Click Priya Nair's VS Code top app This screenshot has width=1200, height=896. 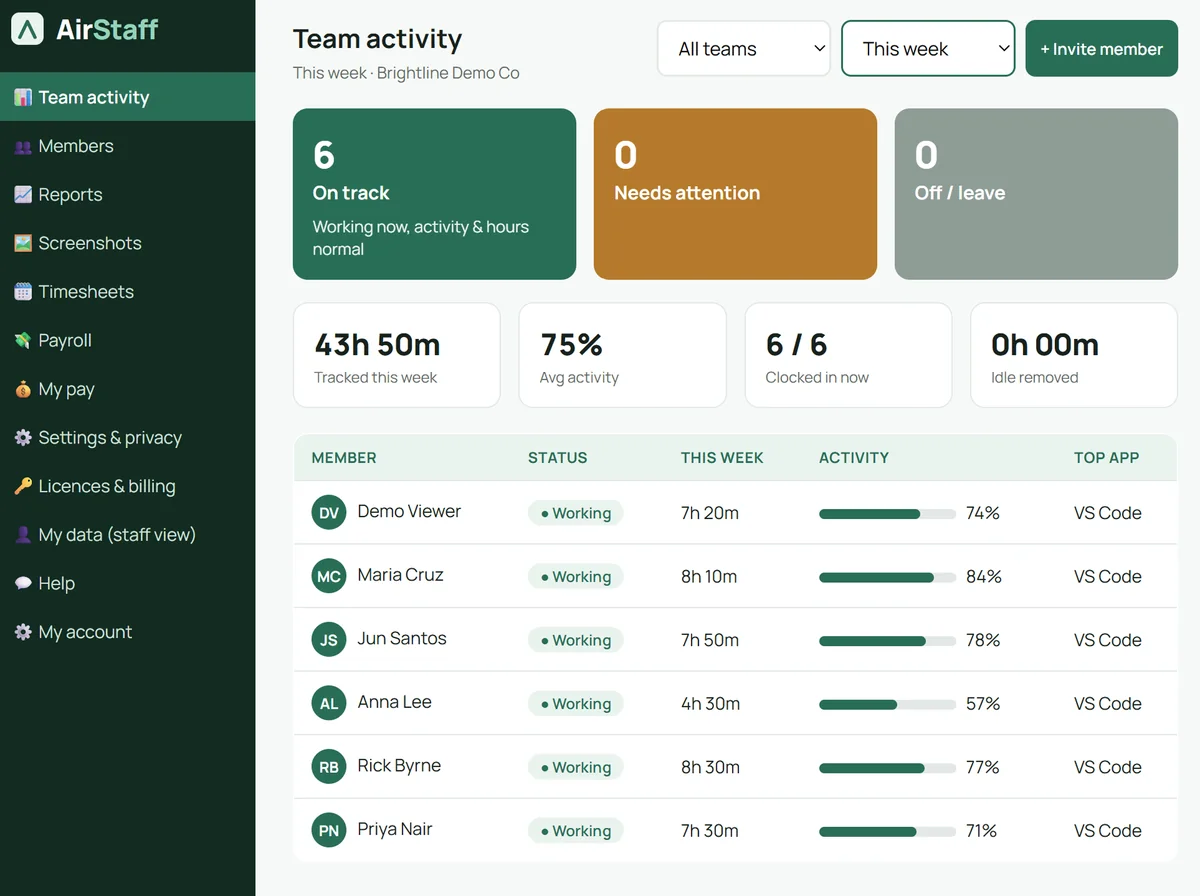pos(1108,831)
